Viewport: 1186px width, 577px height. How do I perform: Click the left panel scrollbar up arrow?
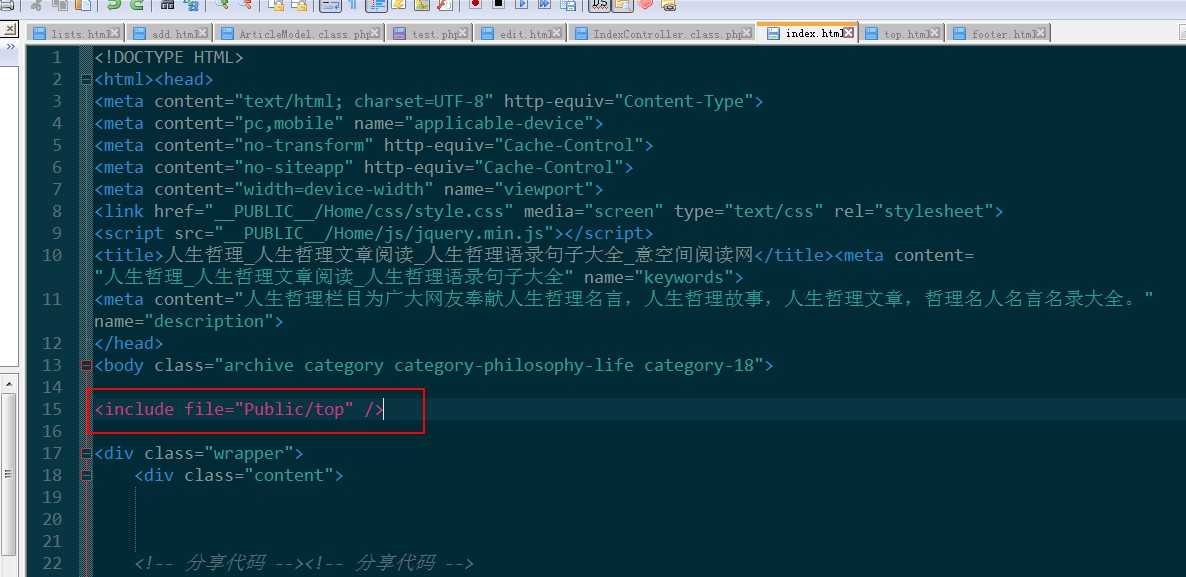pos(9,383)
